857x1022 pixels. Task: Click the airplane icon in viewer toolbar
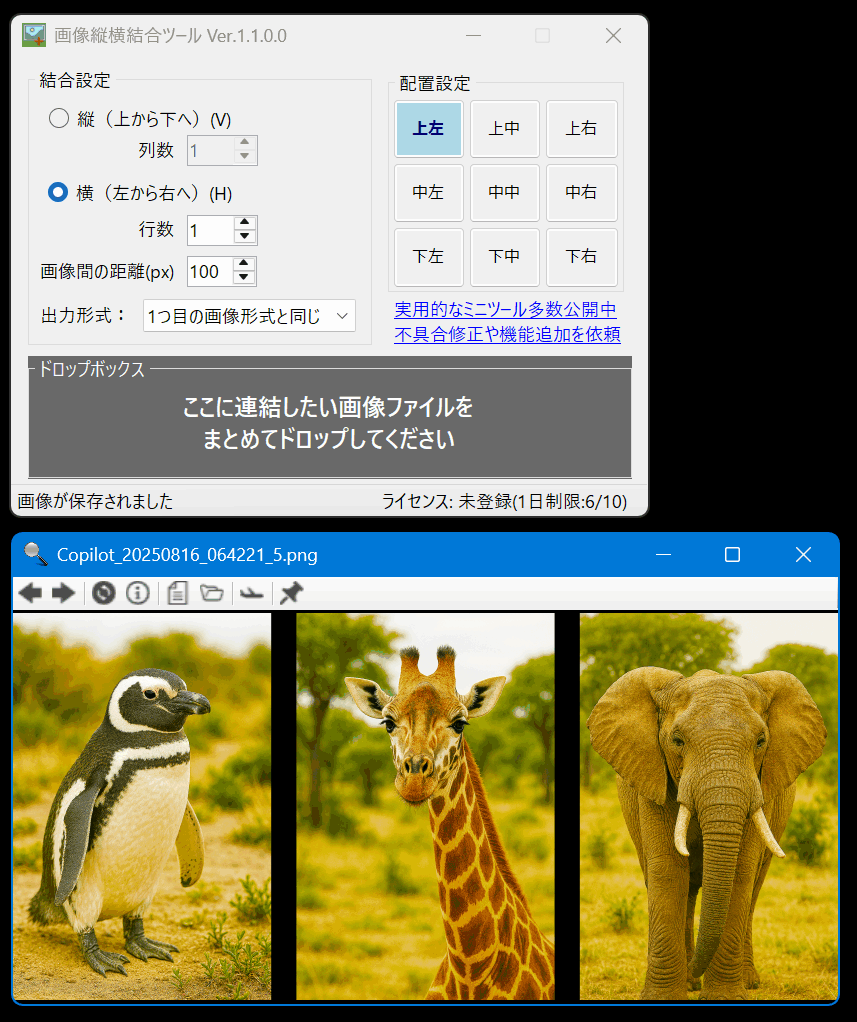(252, 594)
